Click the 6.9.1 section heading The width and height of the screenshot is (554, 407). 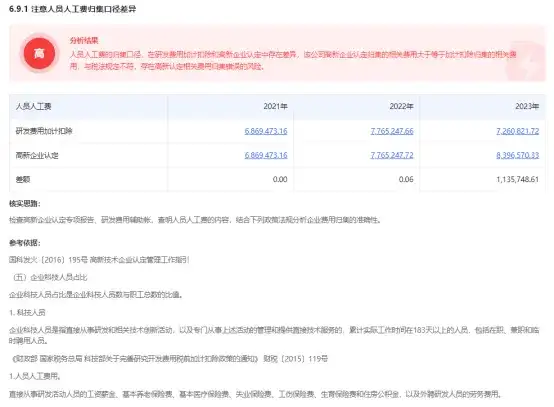[72, 9]
